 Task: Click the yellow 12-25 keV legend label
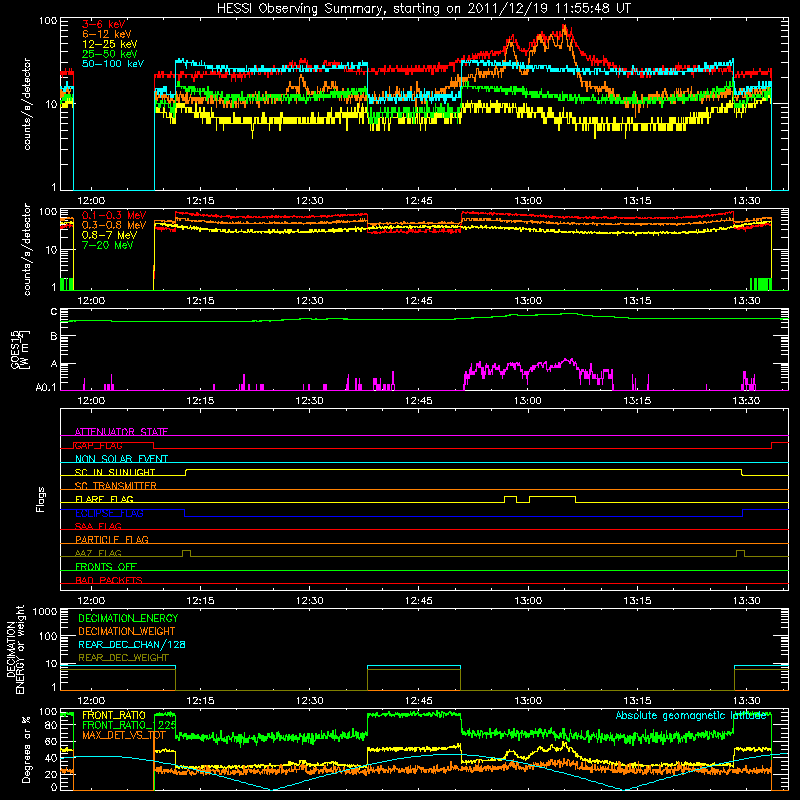tap(110, 44)
